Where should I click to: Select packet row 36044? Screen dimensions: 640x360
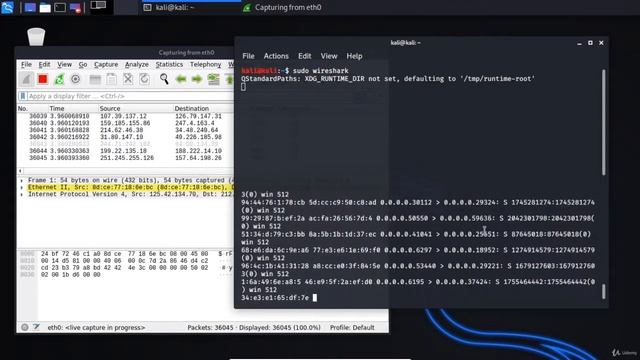pyautogui.click(x=125, y=151)
